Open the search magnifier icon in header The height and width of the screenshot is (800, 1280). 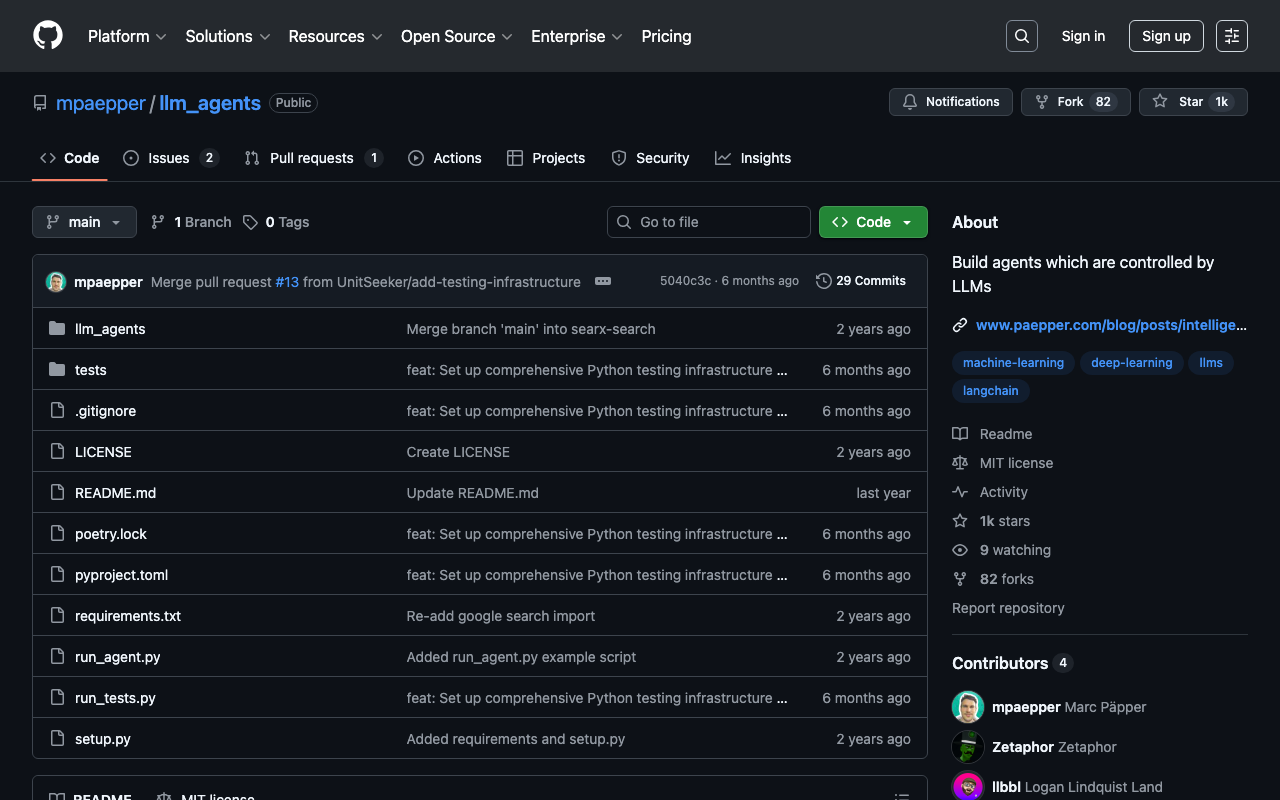click(1021, 36)
